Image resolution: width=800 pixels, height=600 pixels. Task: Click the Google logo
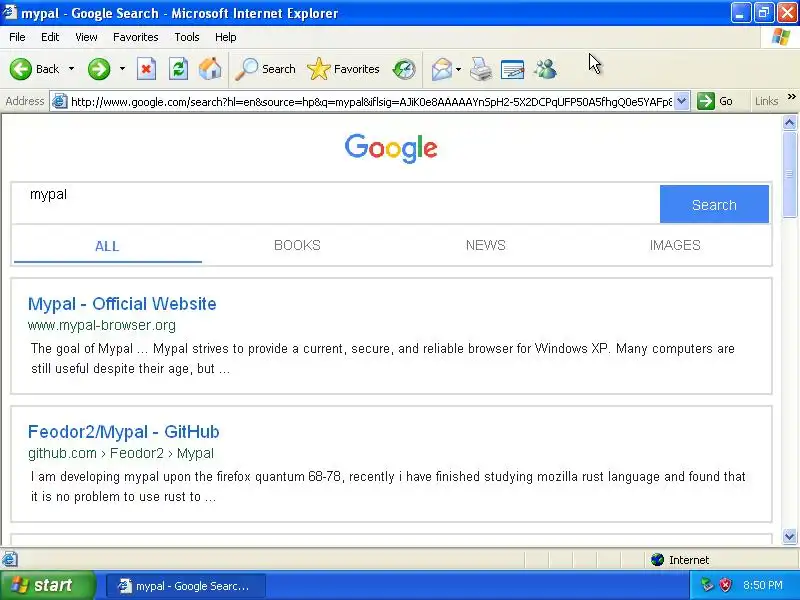(391, 148)
